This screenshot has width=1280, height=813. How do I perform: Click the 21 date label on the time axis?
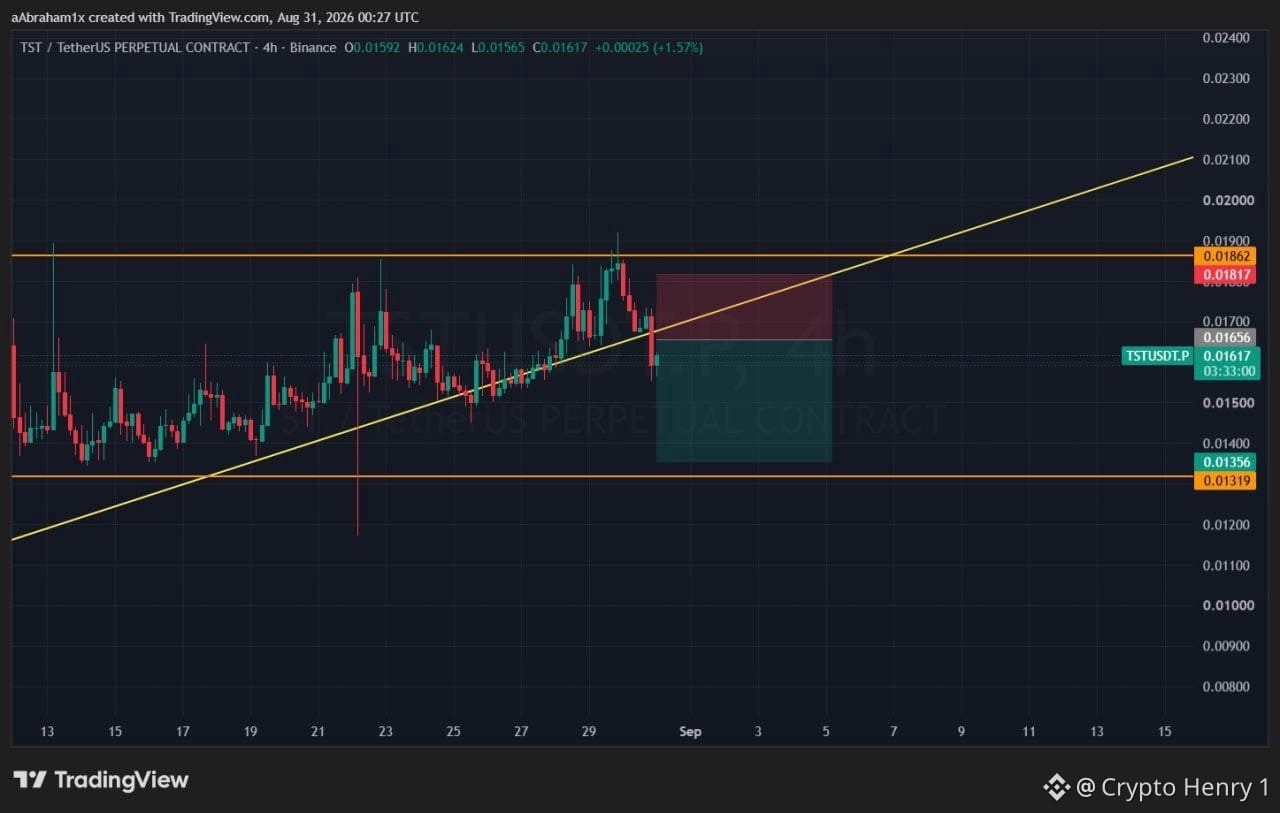[x=318, y=732]
